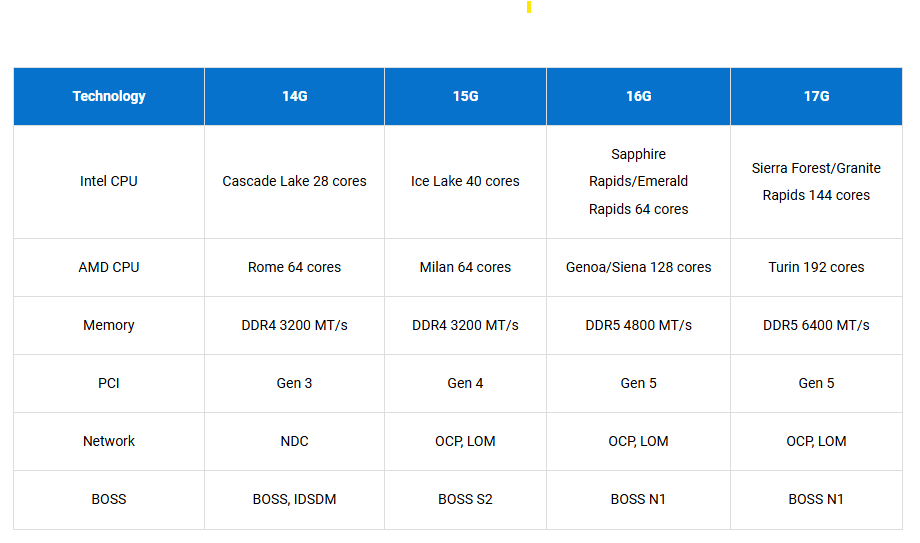The image size is (920, 543).
Task: Click the AMD CPU row label
Action: click(x=109, y=268)
